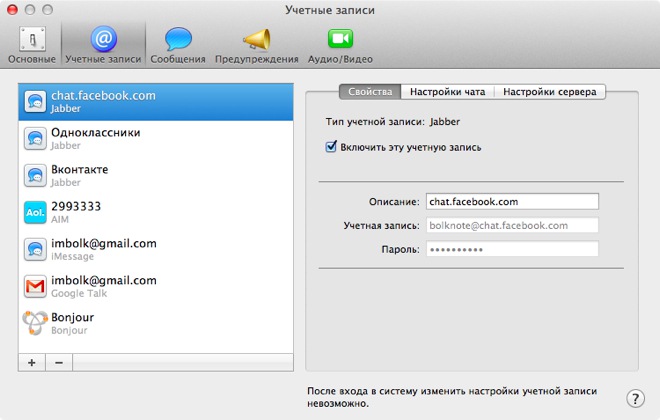Select imbolk@gmail.com Google Talk account text
Screen dimensions: 660x420
coord(104,280)
